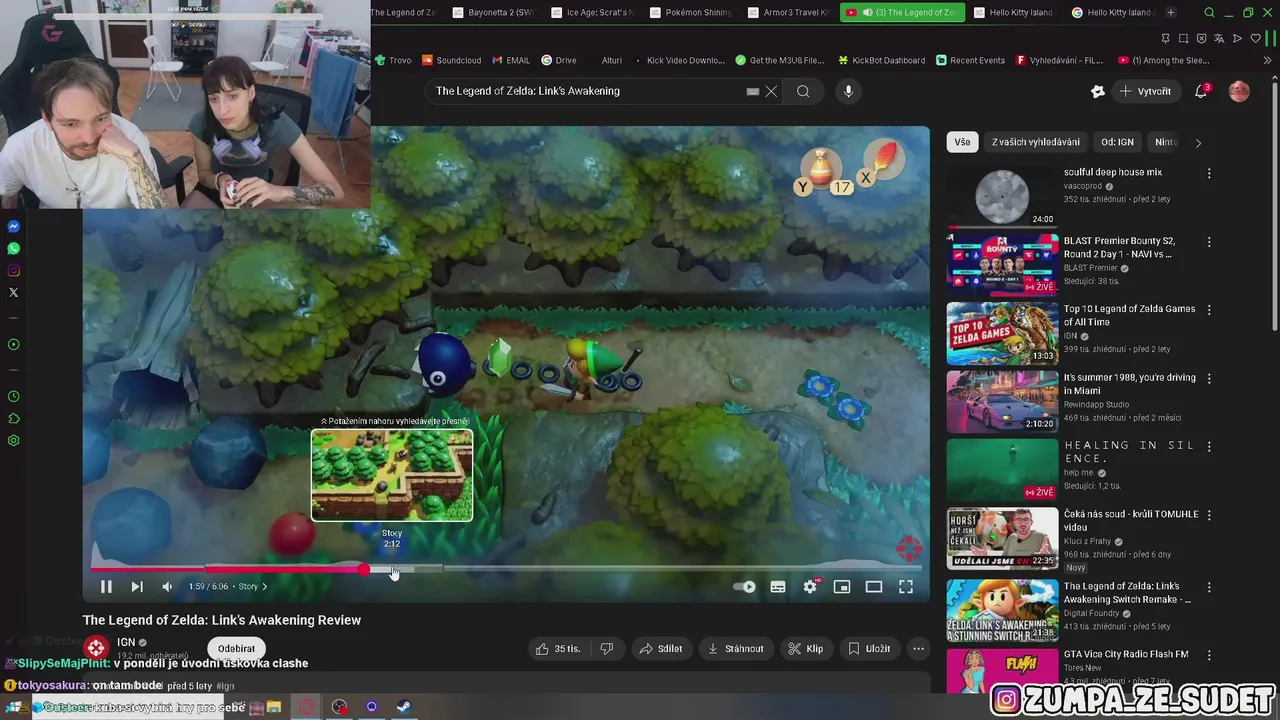
Task: Create a clip with Klip button
Action: [805, 649]
